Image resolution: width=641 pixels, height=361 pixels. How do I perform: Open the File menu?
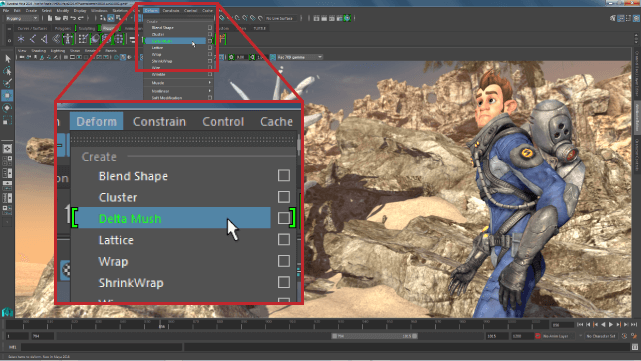coord(6,11)
